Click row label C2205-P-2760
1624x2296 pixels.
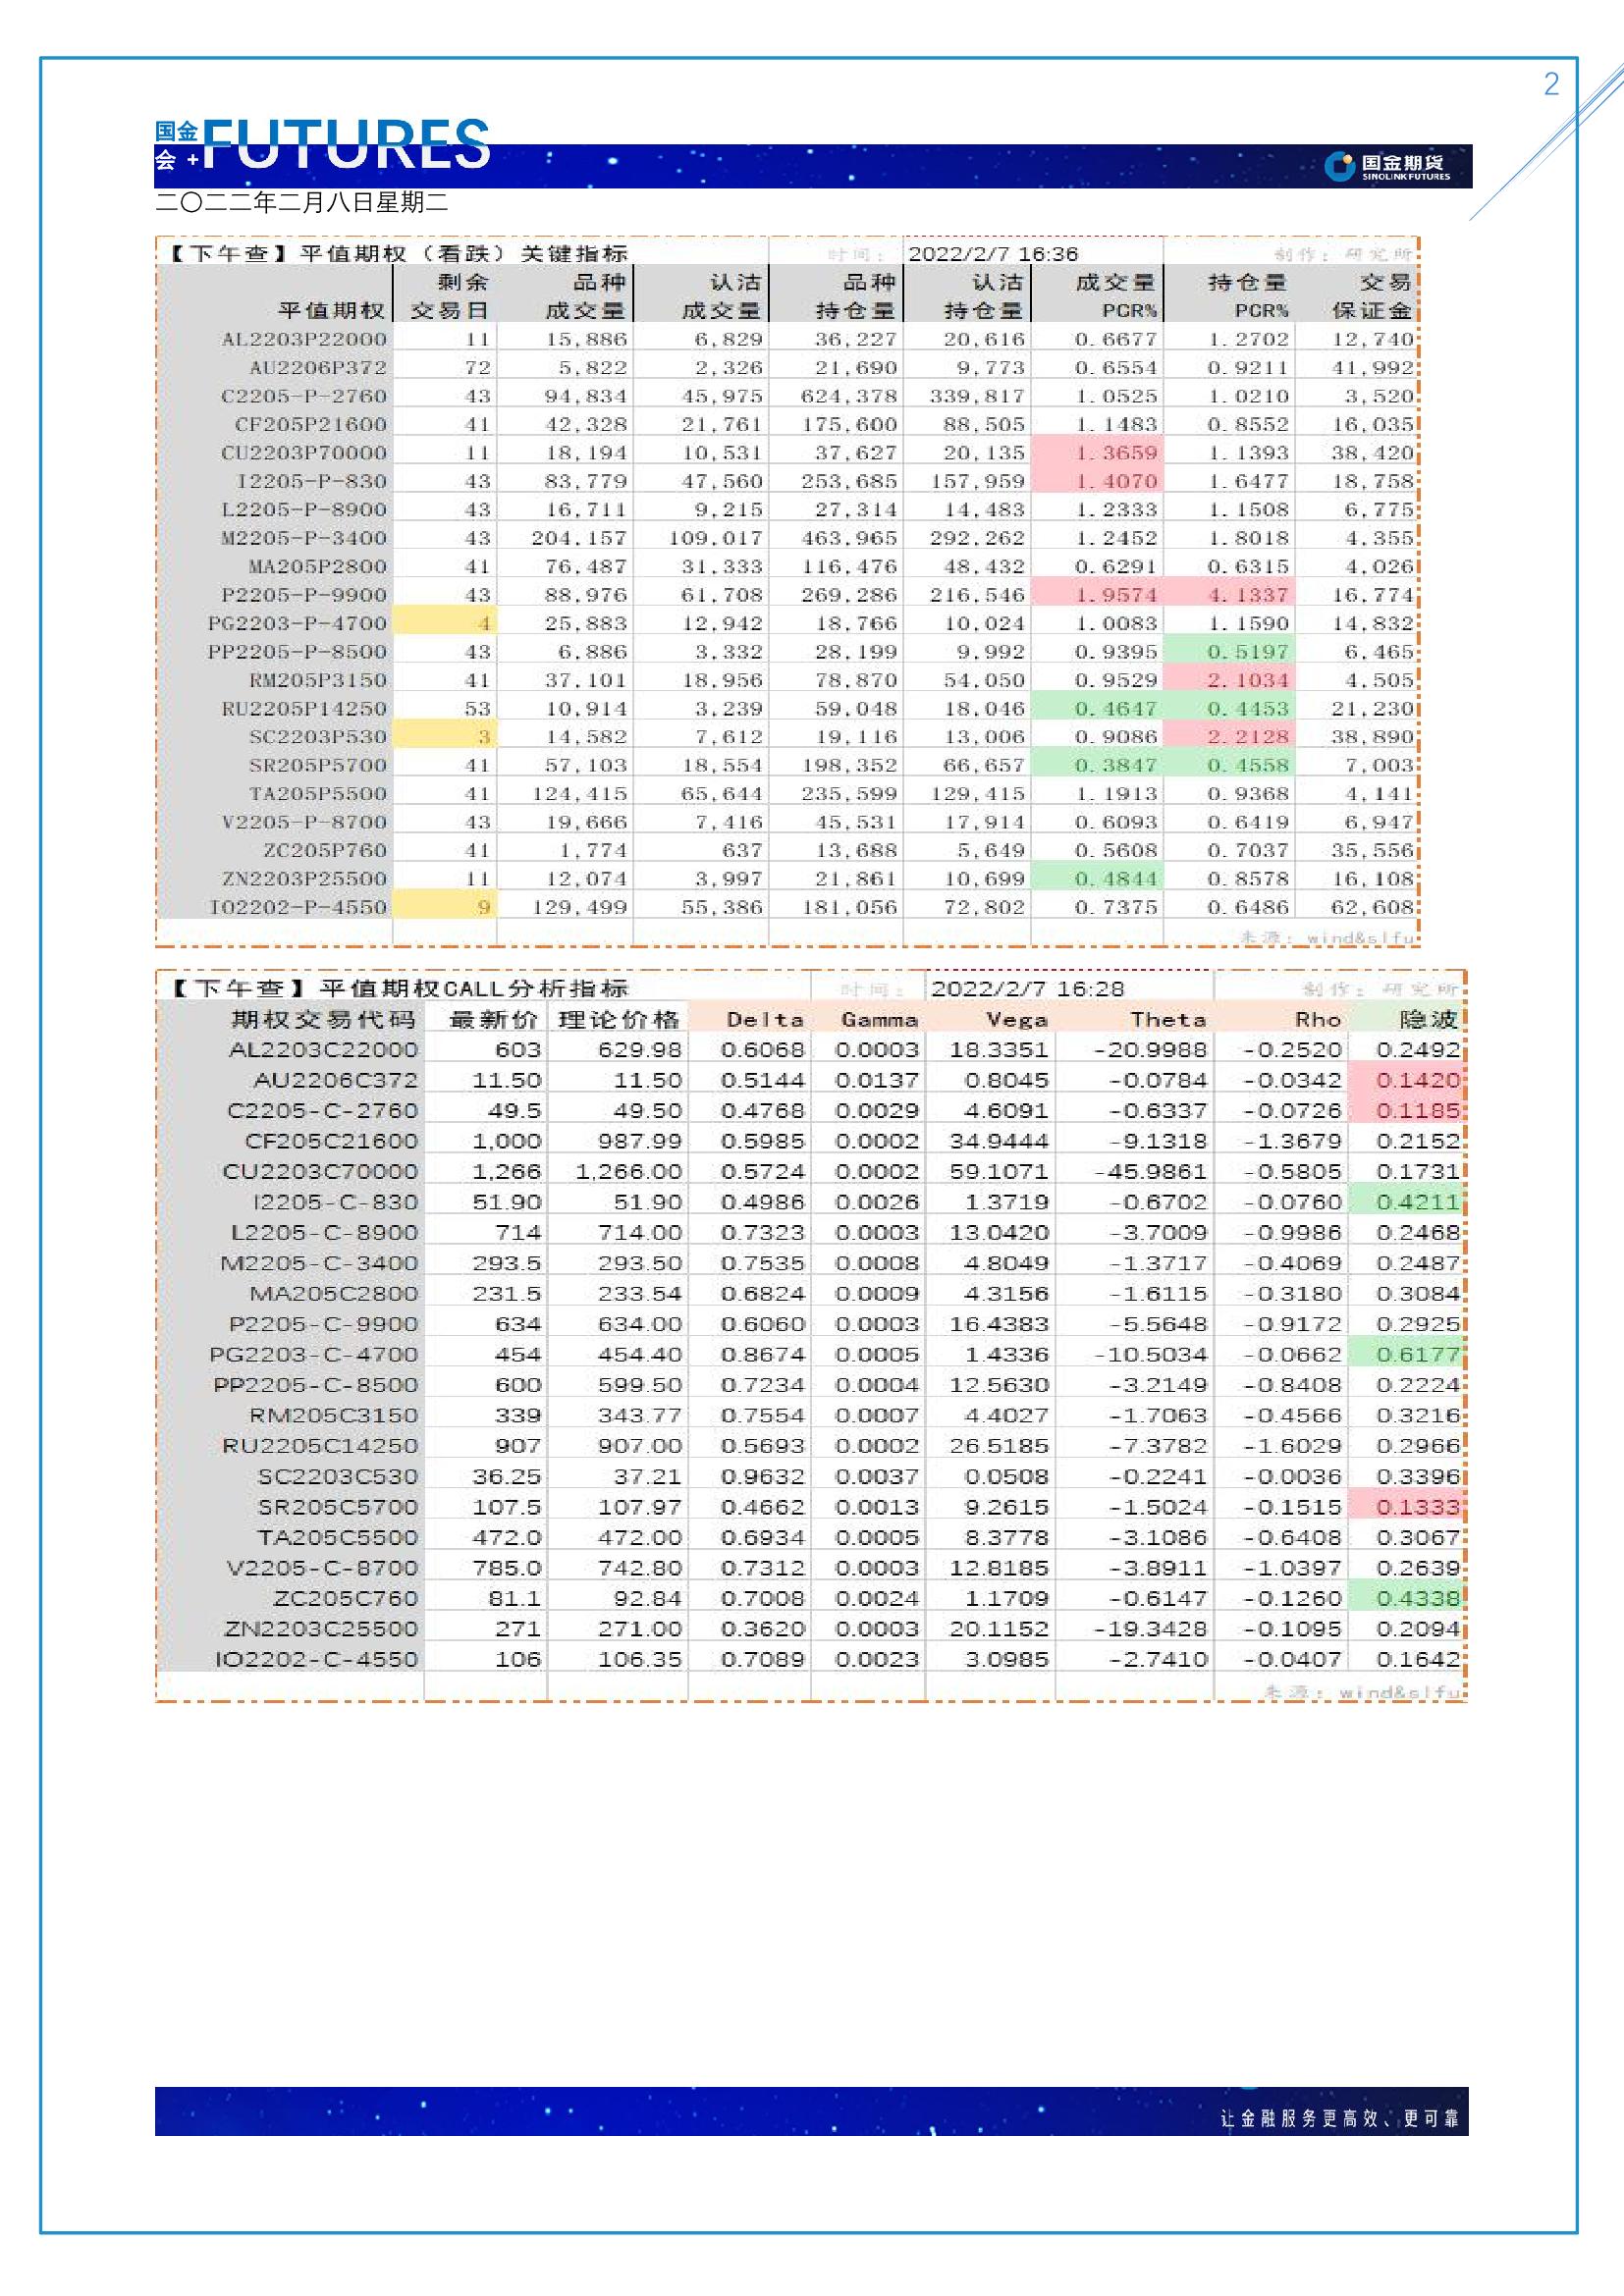point(304,396)
